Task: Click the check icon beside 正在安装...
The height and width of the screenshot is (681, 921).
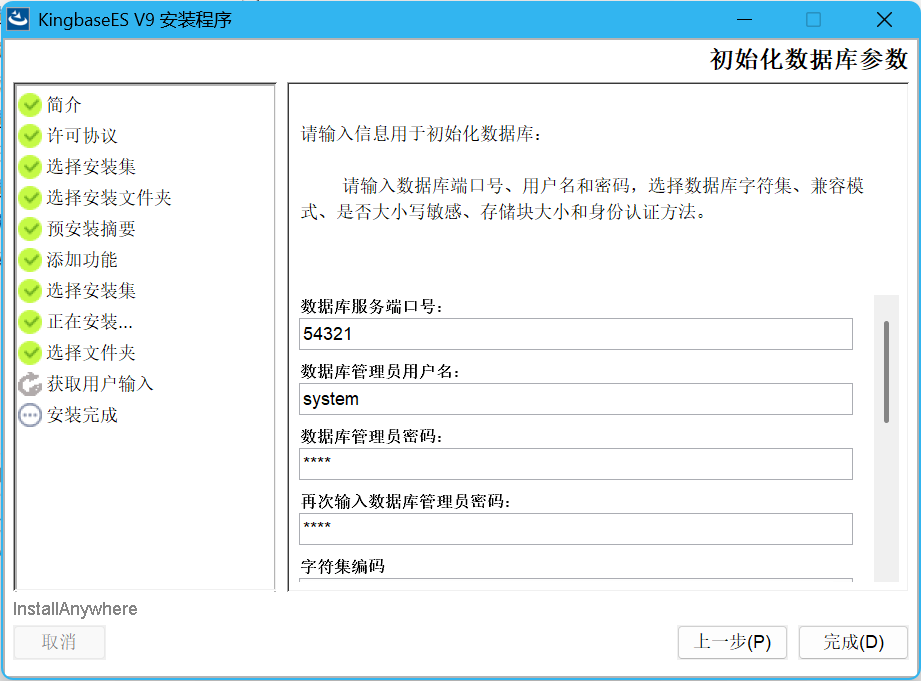Action: (x=30, y=322)
